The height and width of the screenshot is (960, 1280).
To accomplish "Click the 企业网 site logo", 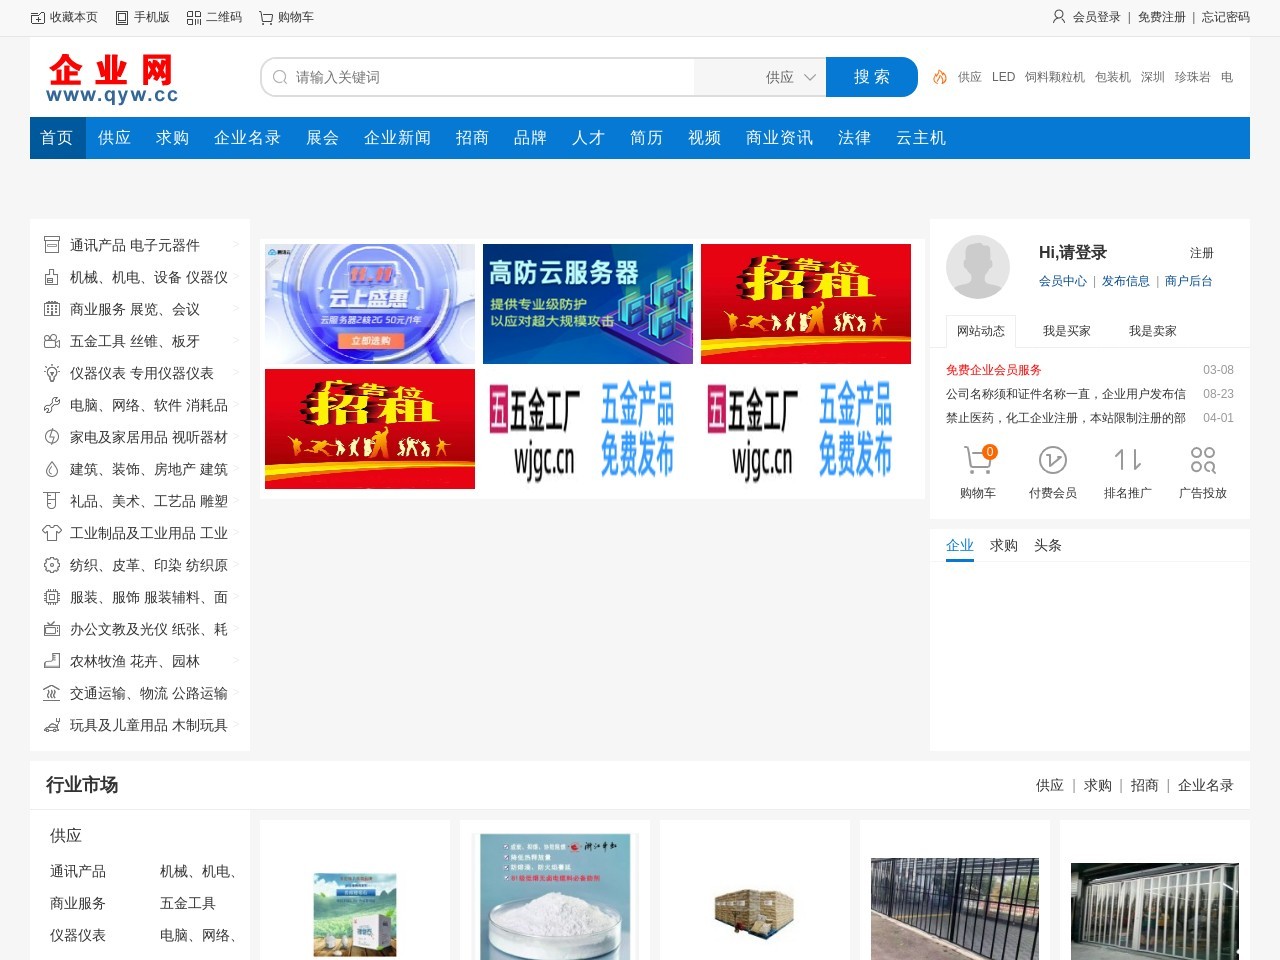I will pos(112,78).
